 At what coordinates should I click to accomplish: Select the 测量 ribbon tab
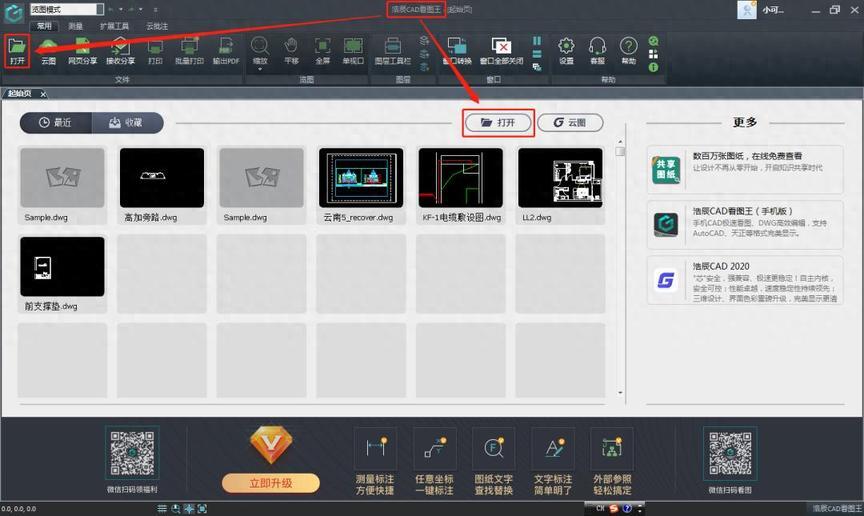pos(75,26)
